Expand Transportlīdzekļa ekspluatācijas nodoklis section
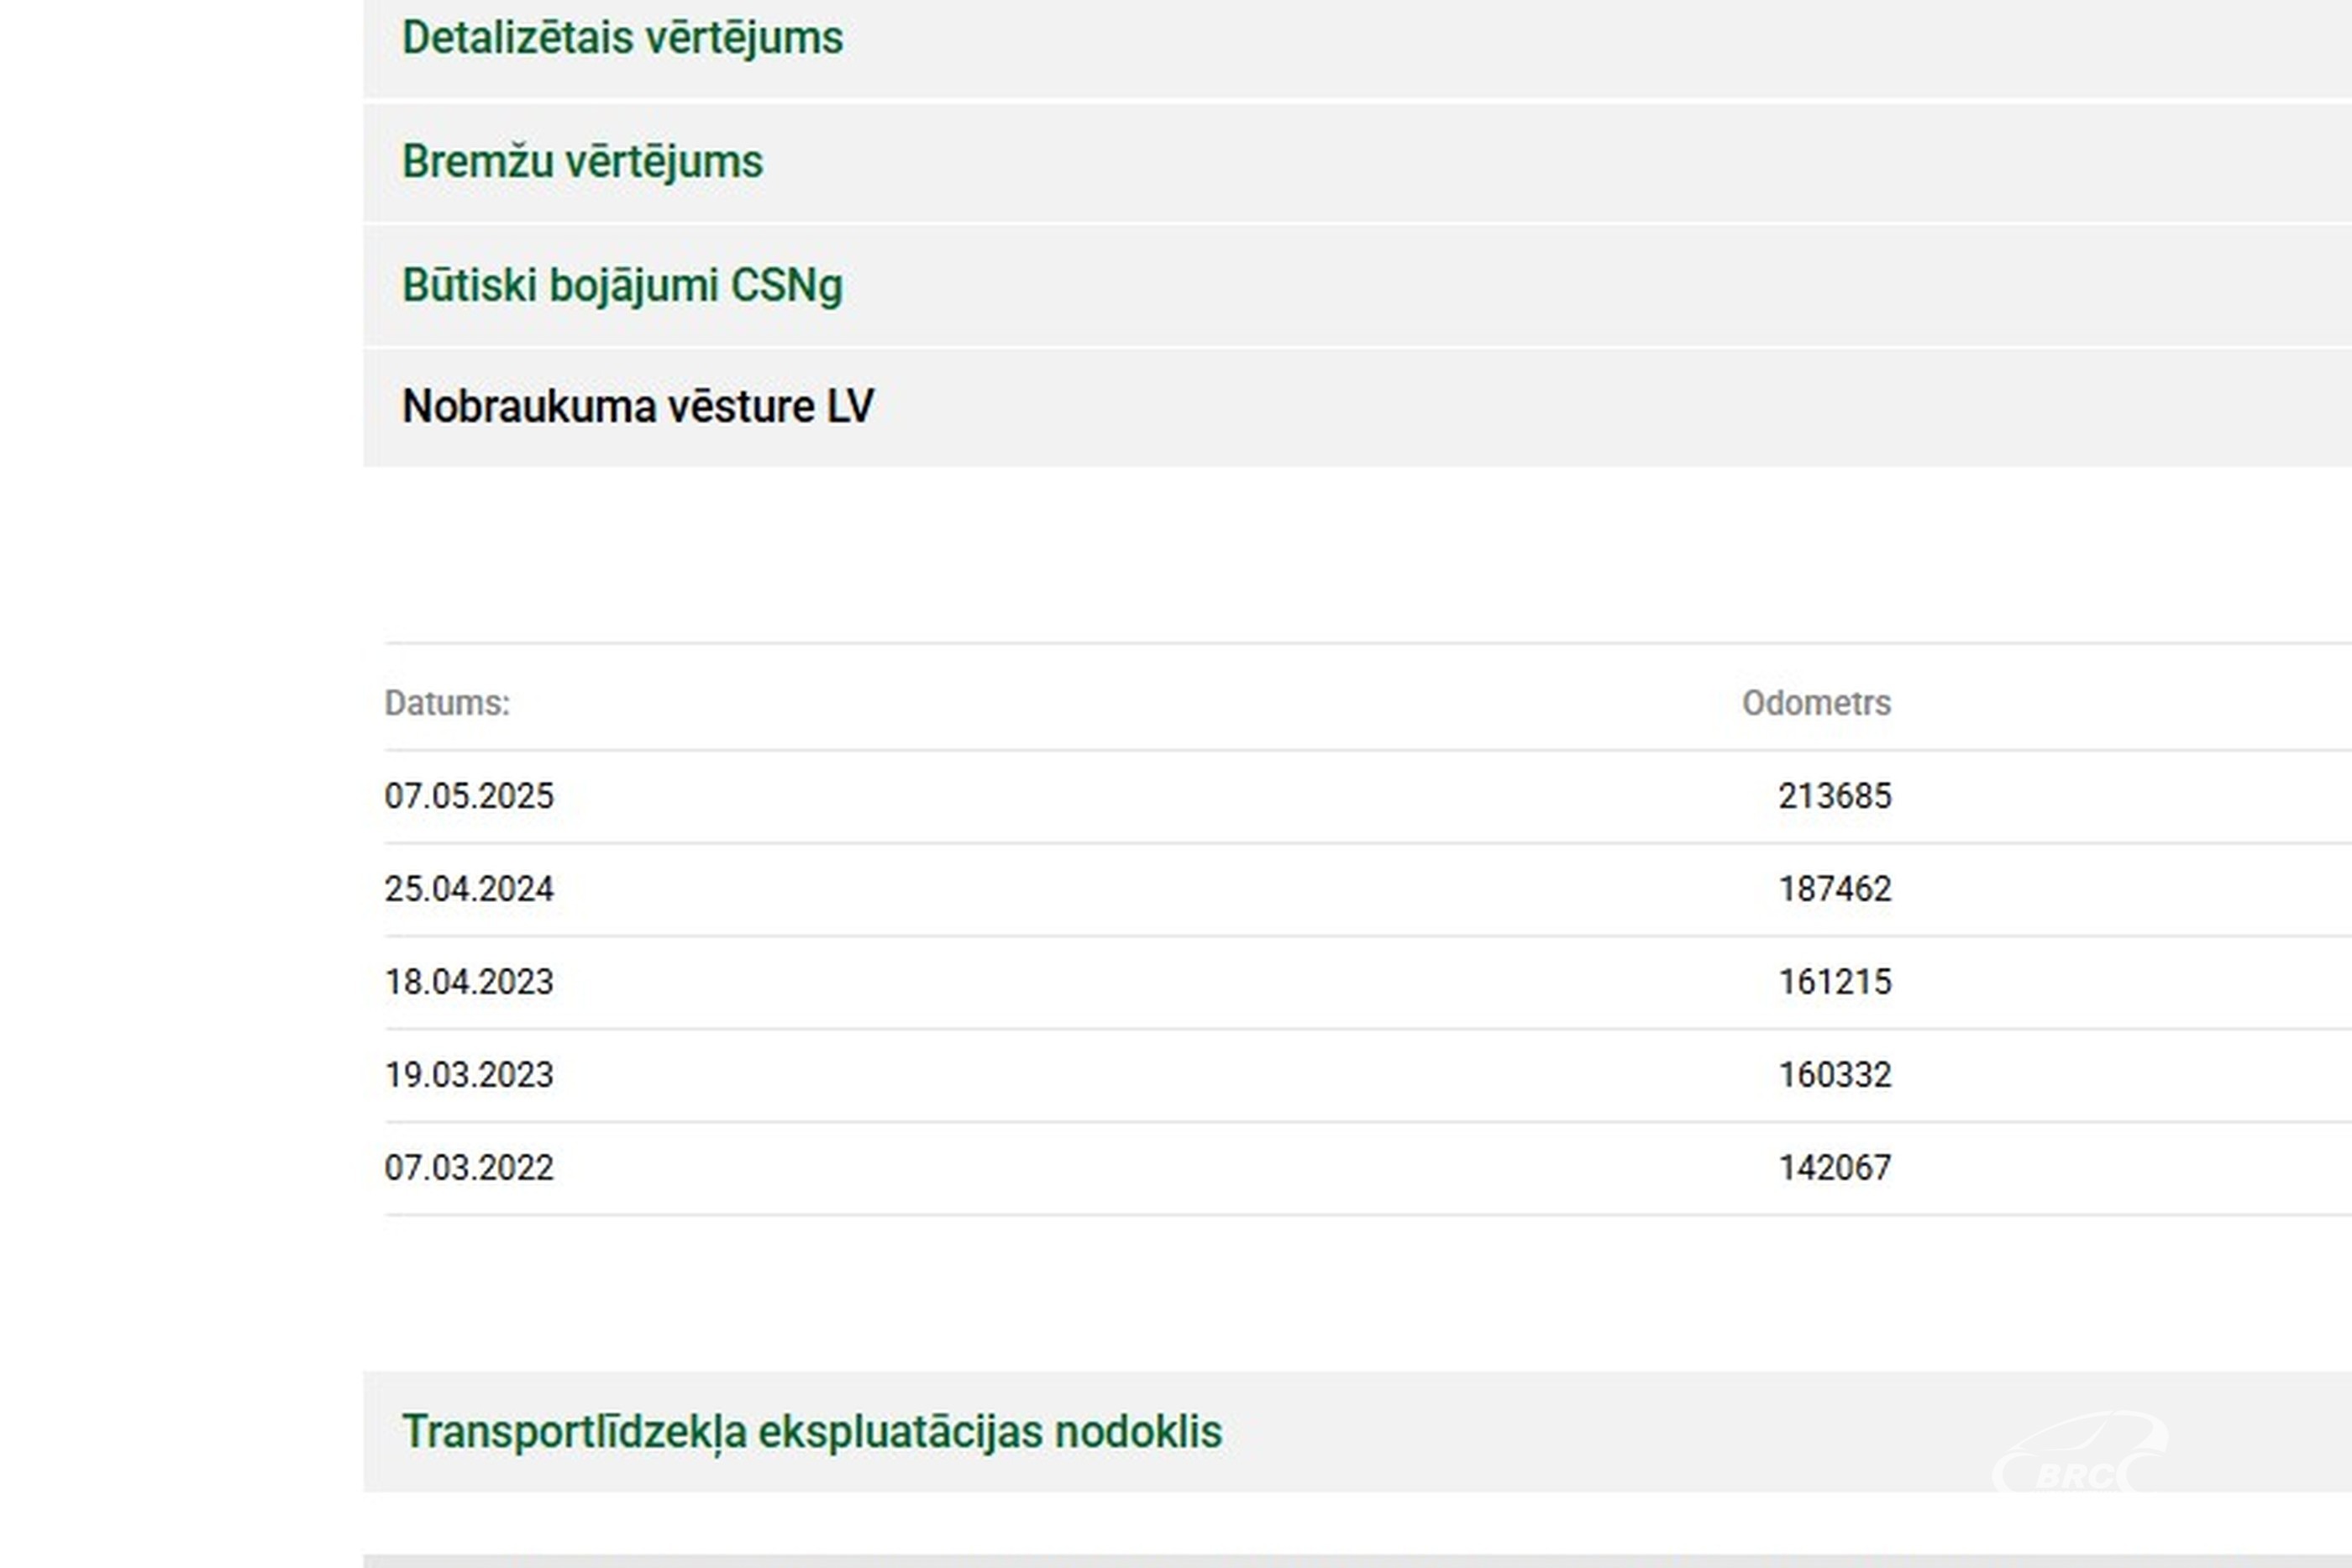This screenshot has width=2352, height=1568. coord(811,1432)
